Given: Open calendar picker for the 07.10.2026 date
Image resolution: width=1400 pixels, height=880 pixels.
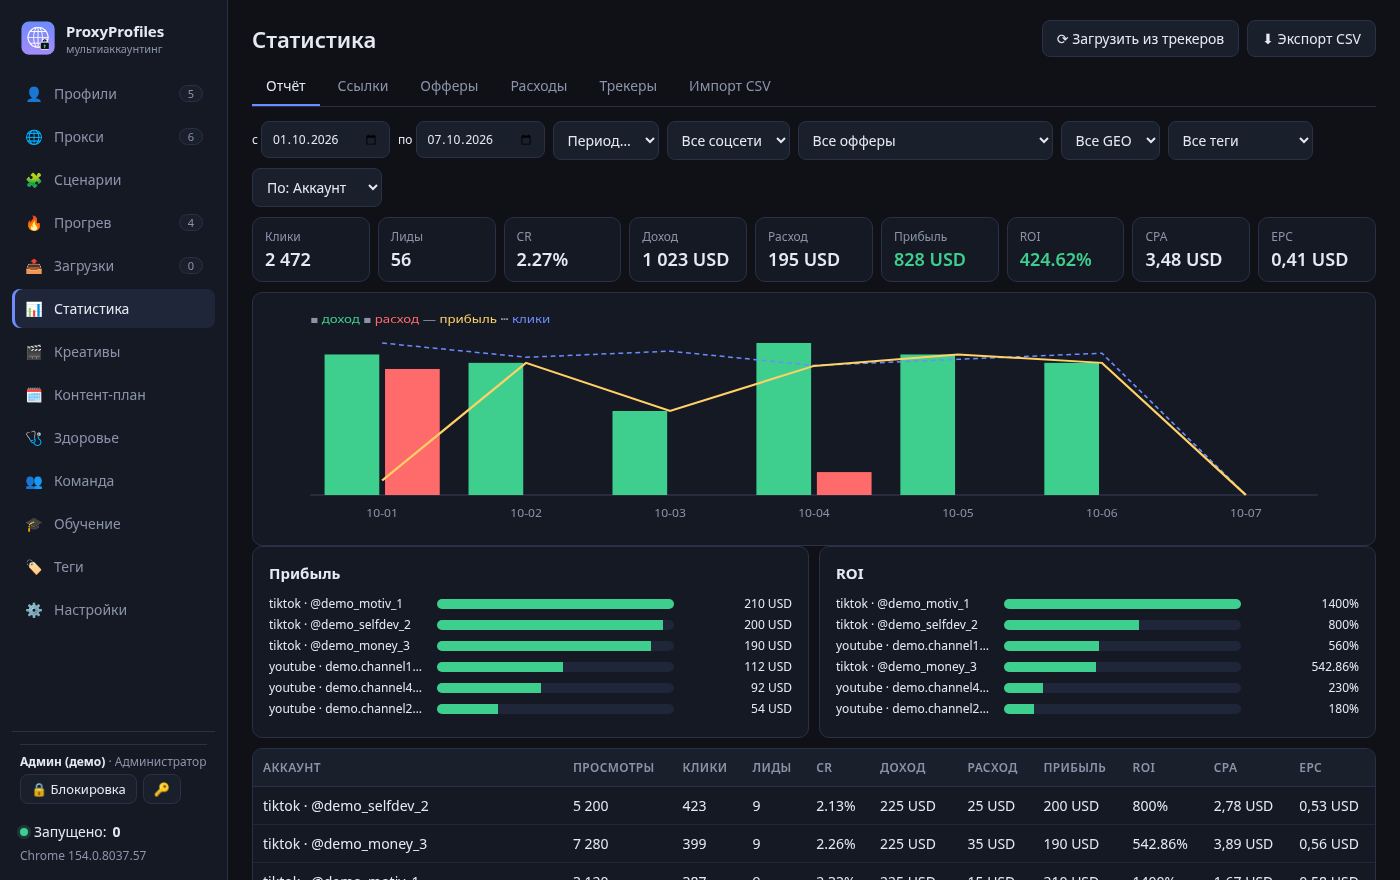Looking at the screenshot, I should [x=526, y=140].
